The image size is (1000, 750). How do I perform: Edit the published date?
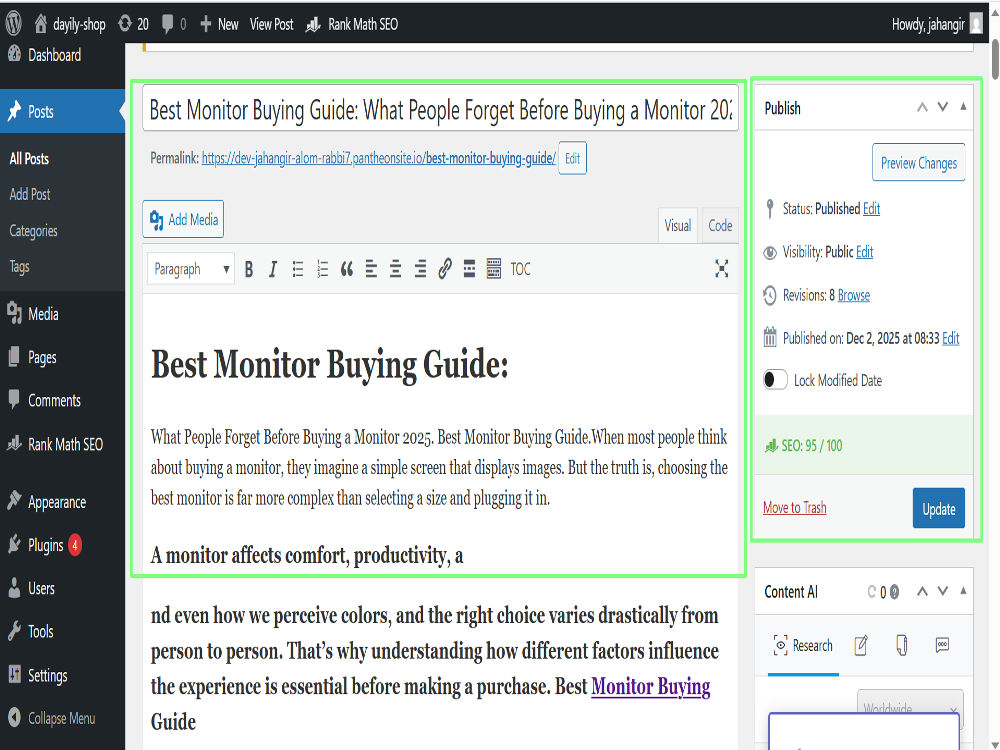point(950,339)
